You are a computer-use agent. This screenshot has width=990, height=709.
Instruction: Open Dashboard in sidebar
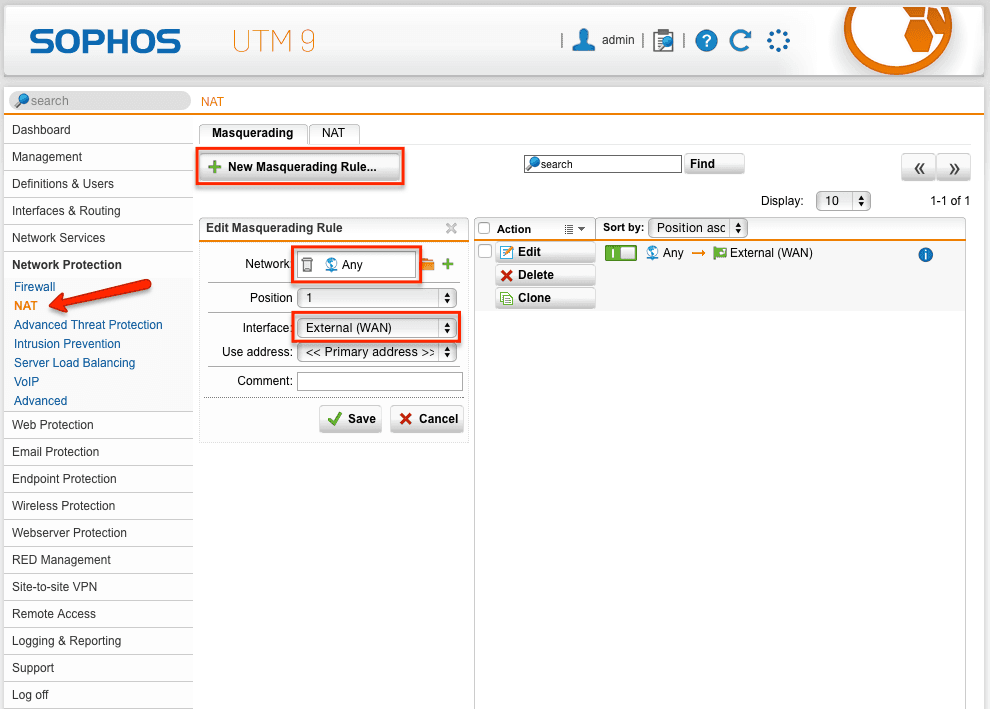pyautogui.click(x=98, y=130)
